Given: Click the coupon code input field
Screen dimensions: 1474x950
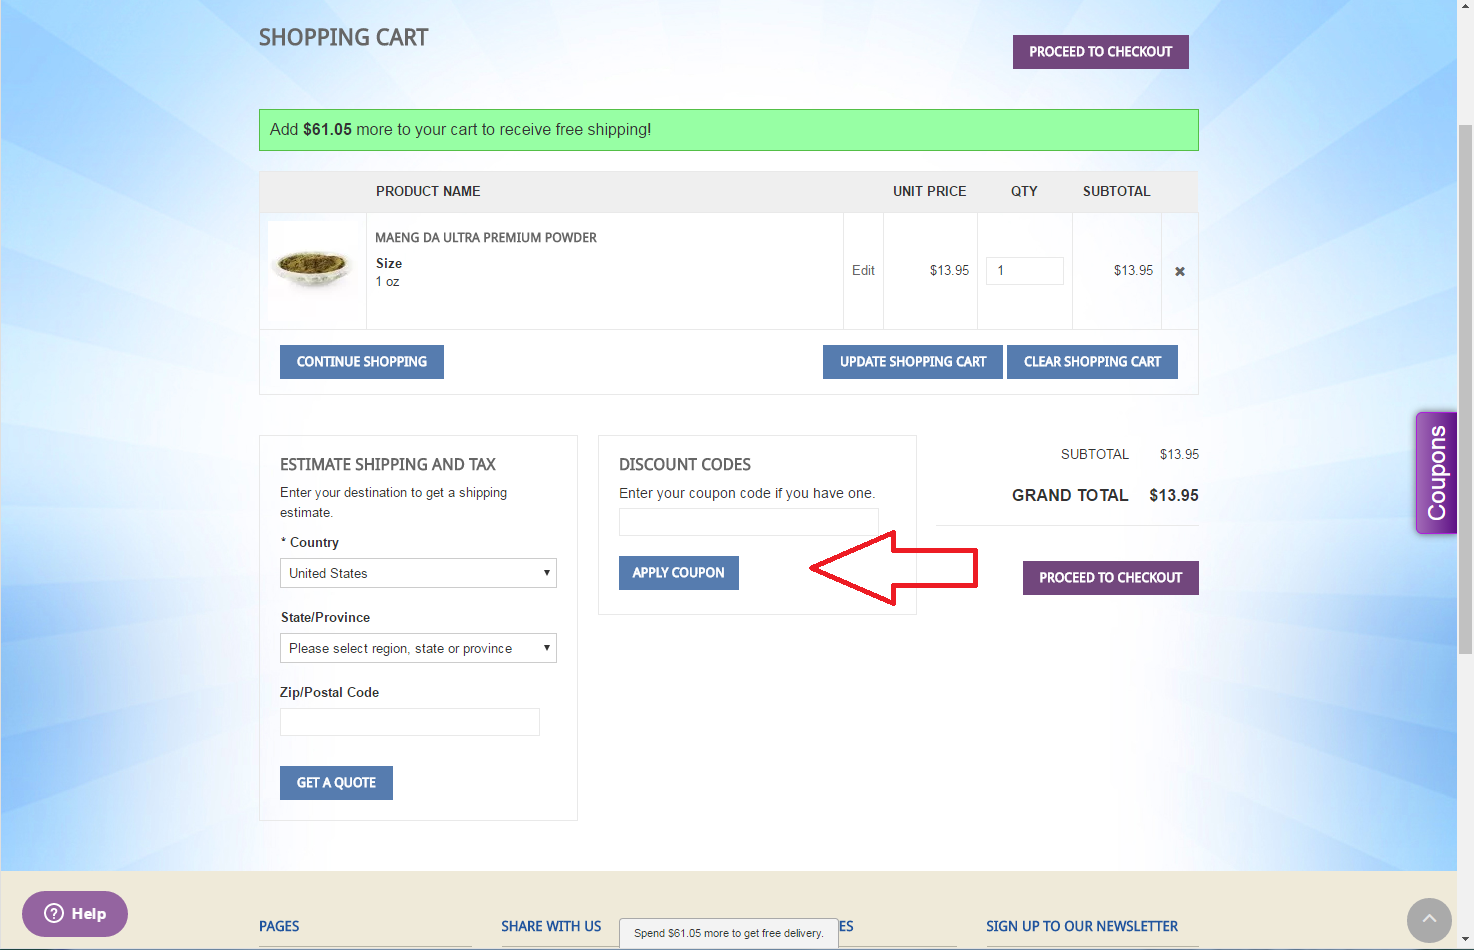Looking at the screenshot, I should coord(748,522).
